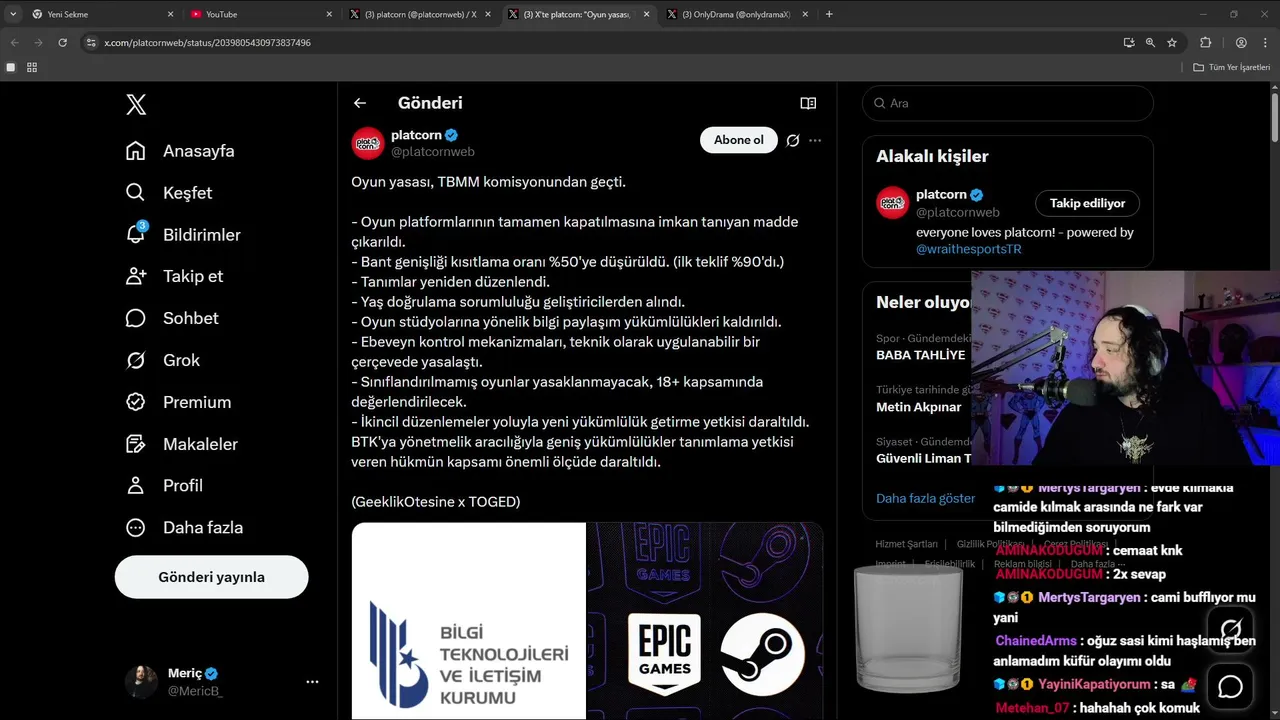Open new tab with plus button

829,14
